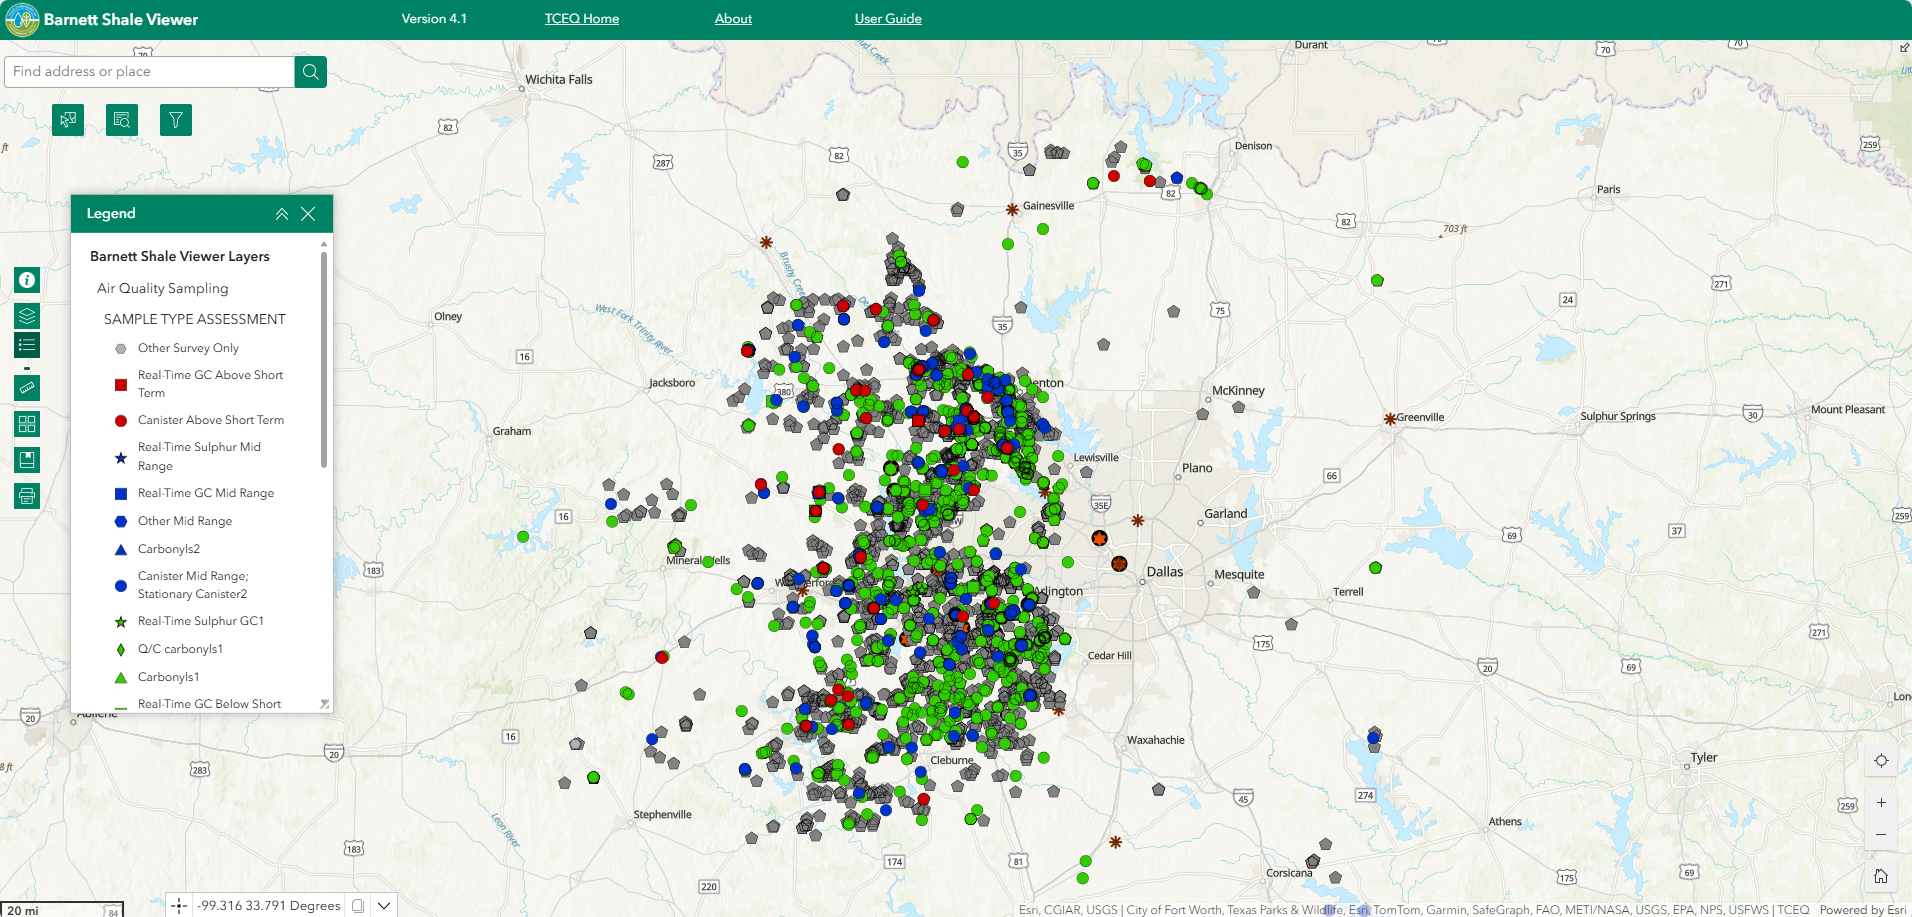Image resolution: width=1912 pixels, height=917 pixels.
Task: Open the Filter funnel tool
Action: click(x=176, y=120)
